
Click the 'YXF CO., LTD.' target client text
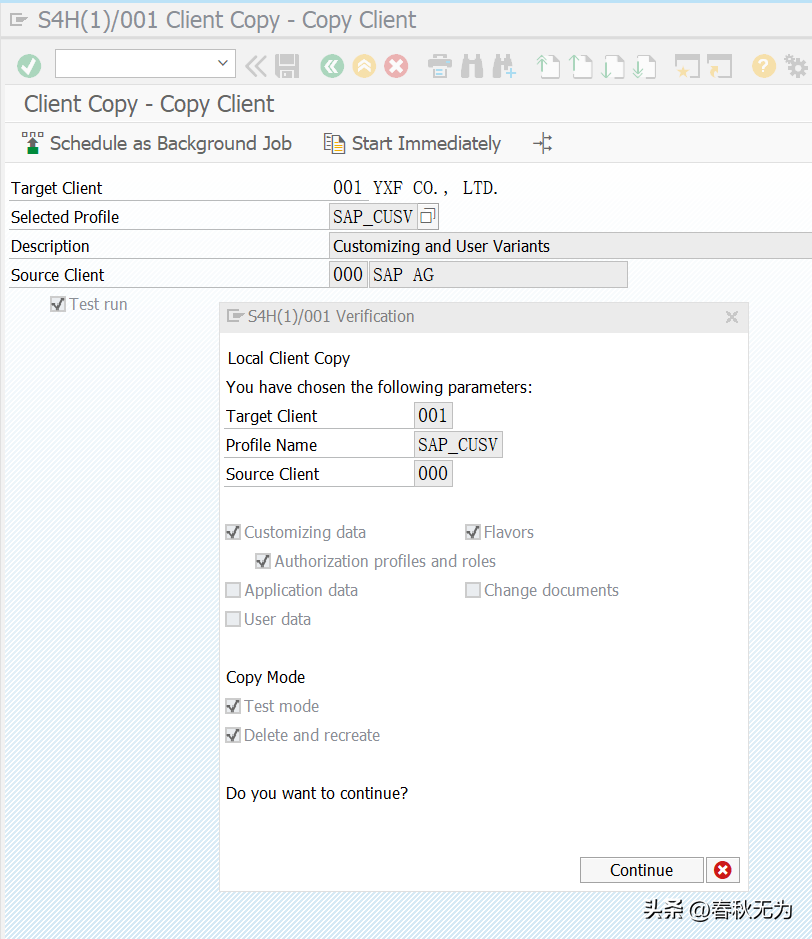(x=435, y=188)
